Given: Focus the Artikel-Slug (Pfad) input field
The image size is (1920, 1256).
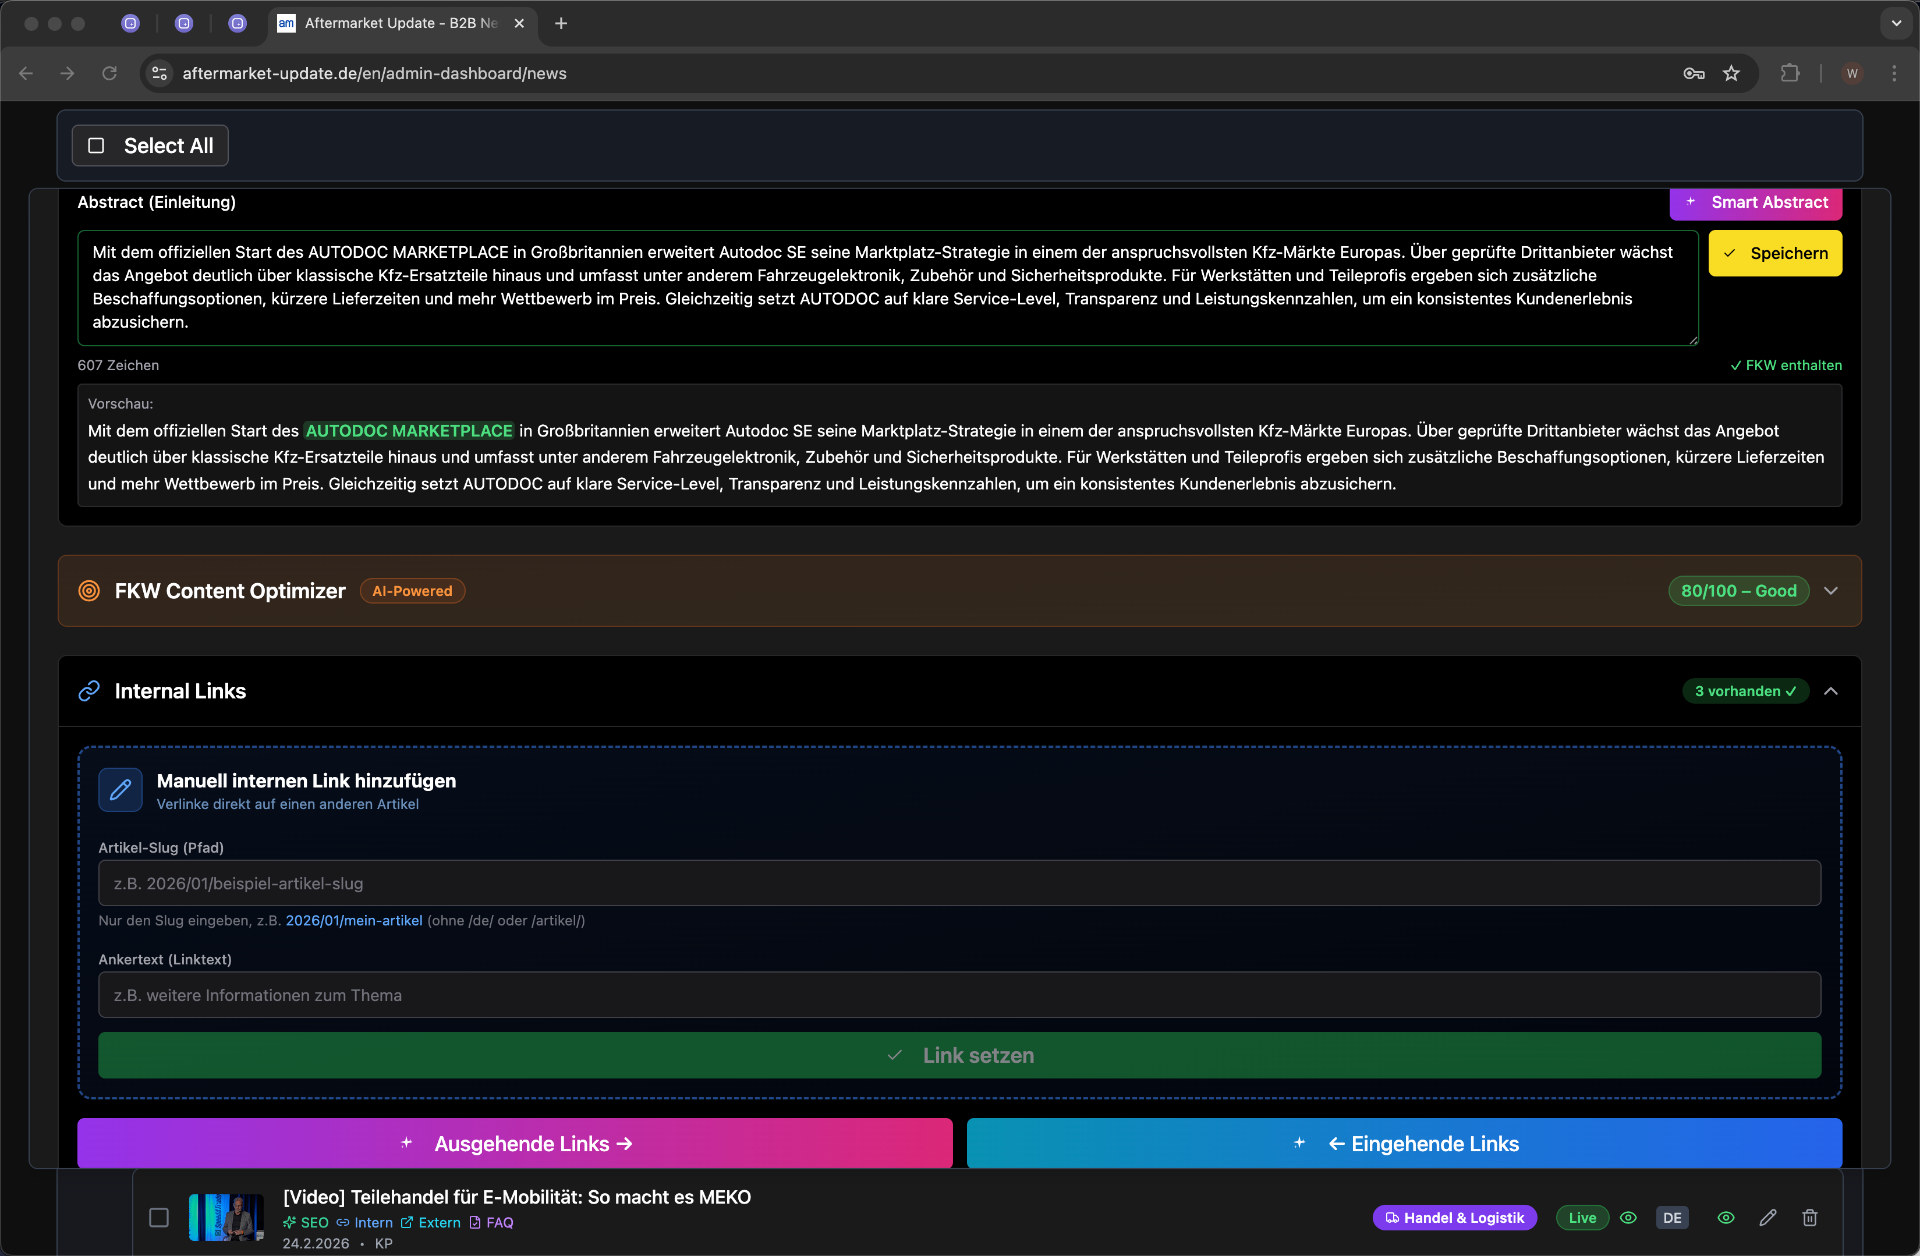Looking at the screenshot, I should coord(959,883).
